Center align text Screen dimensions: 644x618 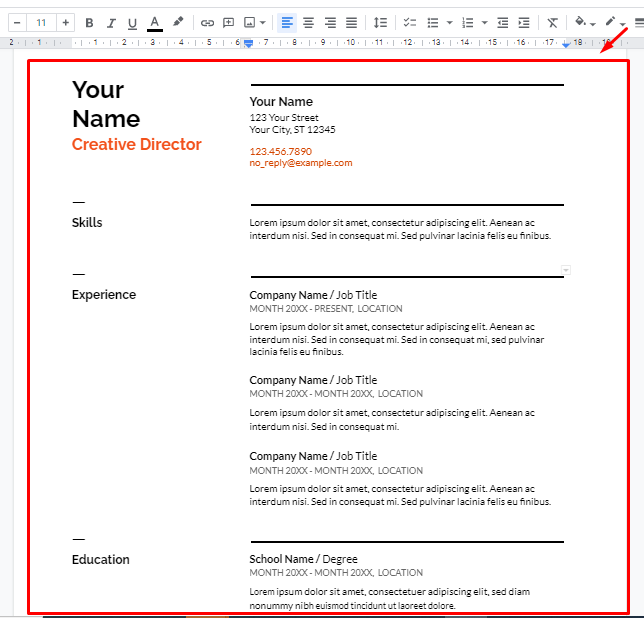pyautogui.click(x=308, y=23)
